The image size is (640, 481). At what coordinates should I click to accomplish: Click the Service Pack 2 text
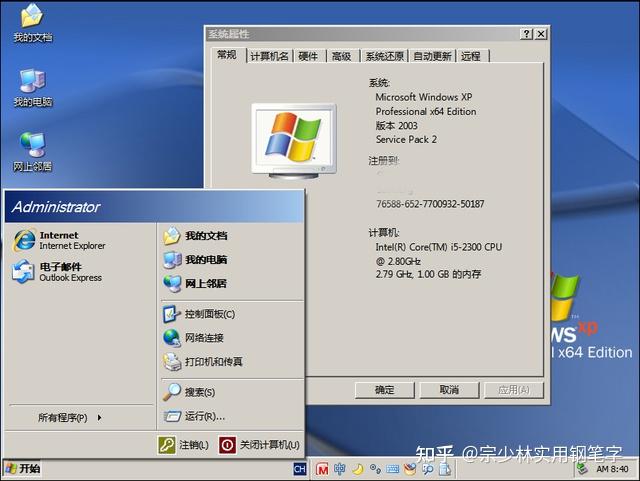tap(406, 140)
